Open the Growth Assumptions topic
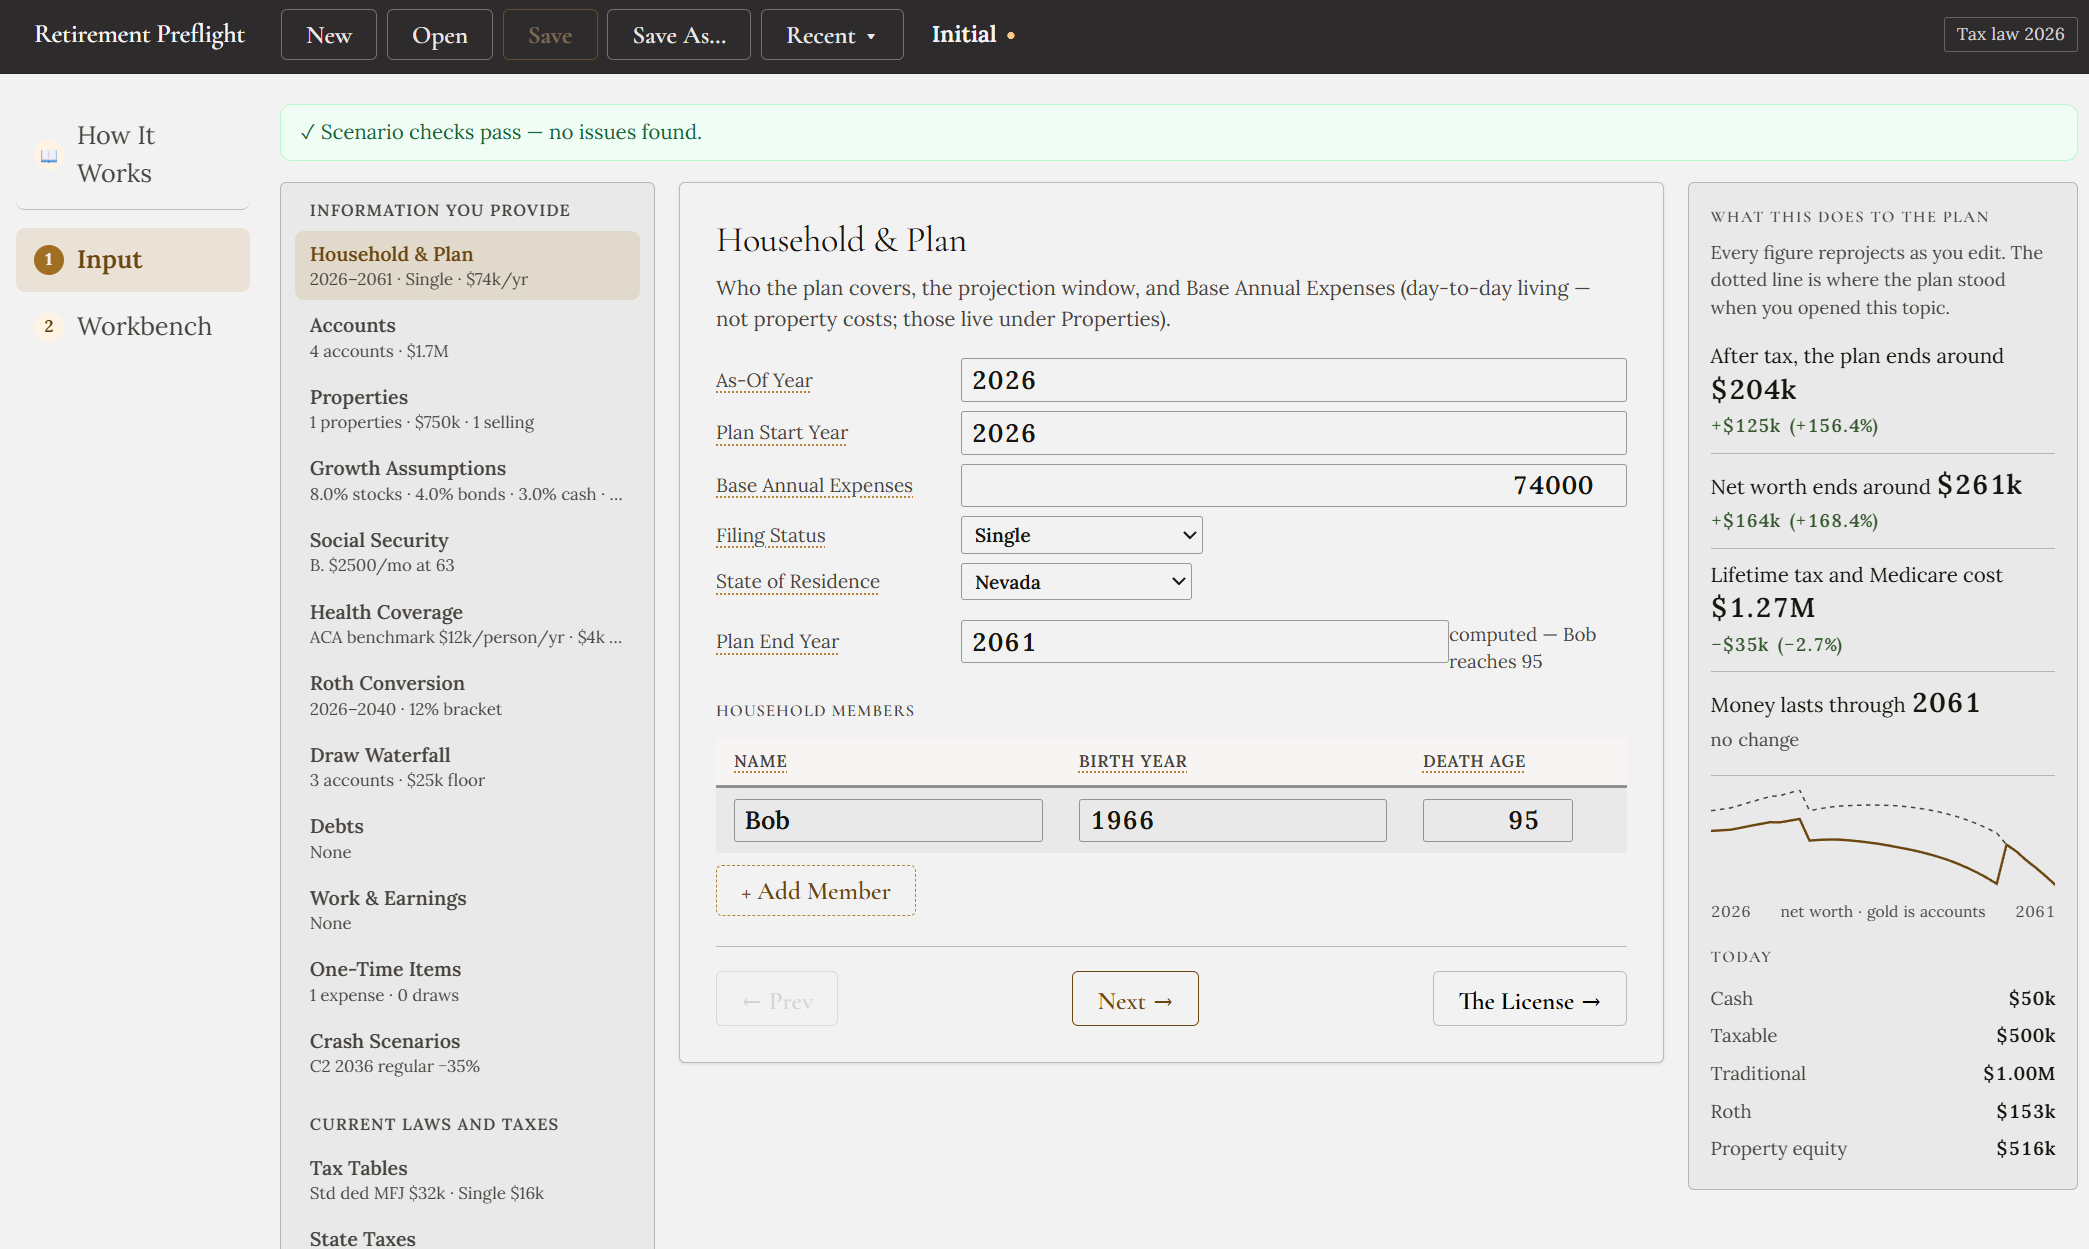This screenshot has height=1249, width=2089. (467, 481)
